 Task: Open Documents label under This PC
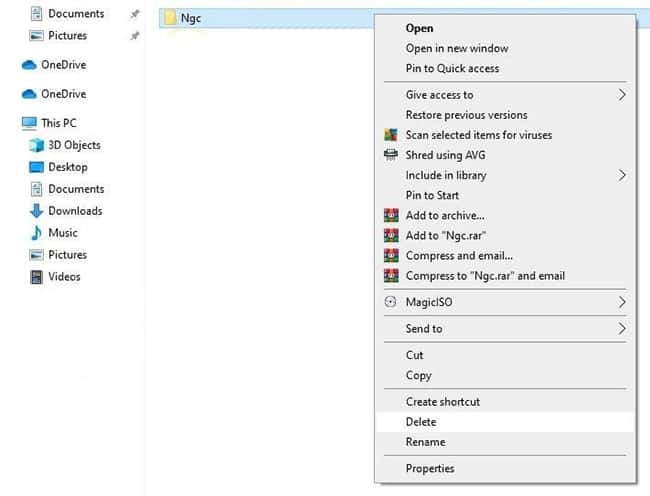point(76,189)
